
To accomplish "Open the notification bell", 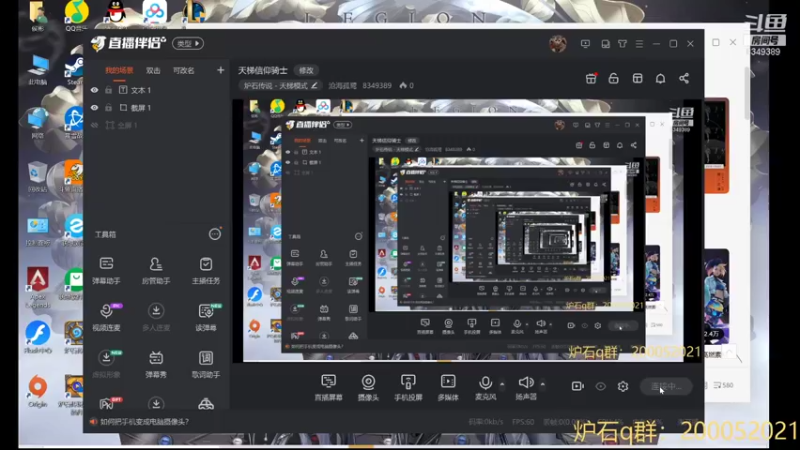I will coord(660,78).
